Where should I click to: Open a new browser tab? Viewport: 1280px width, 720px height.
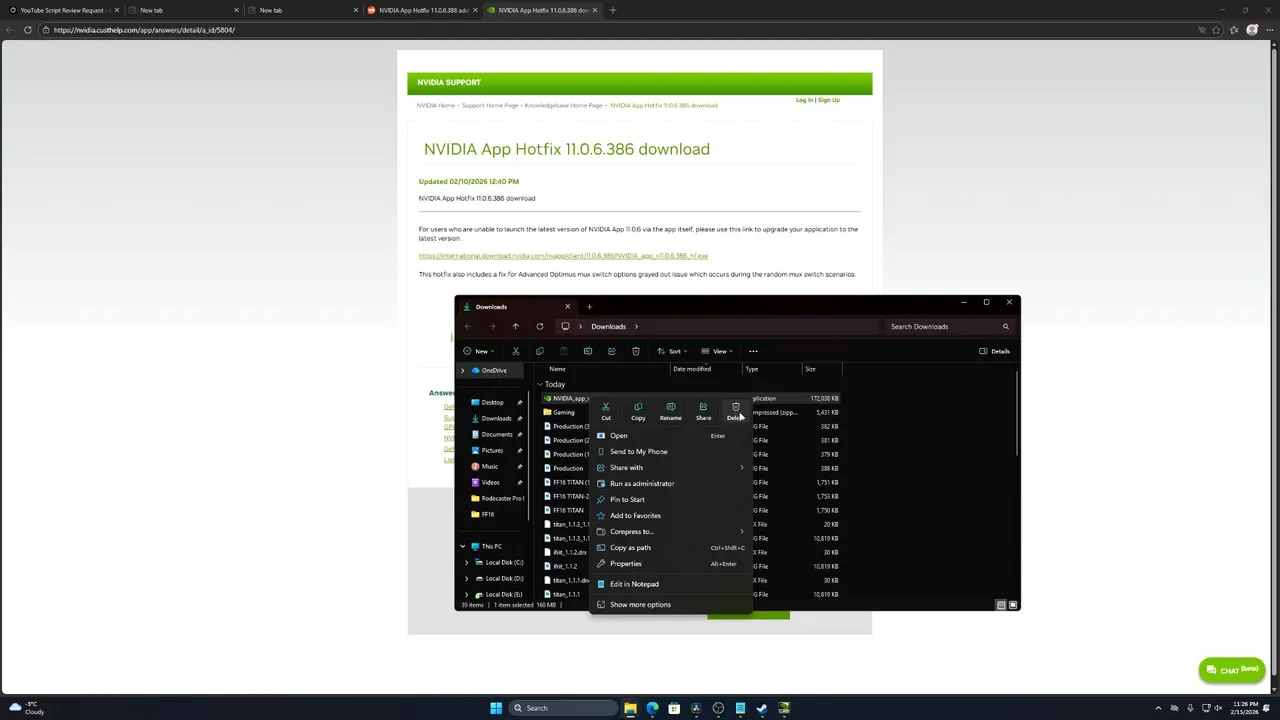pos(613,10)
